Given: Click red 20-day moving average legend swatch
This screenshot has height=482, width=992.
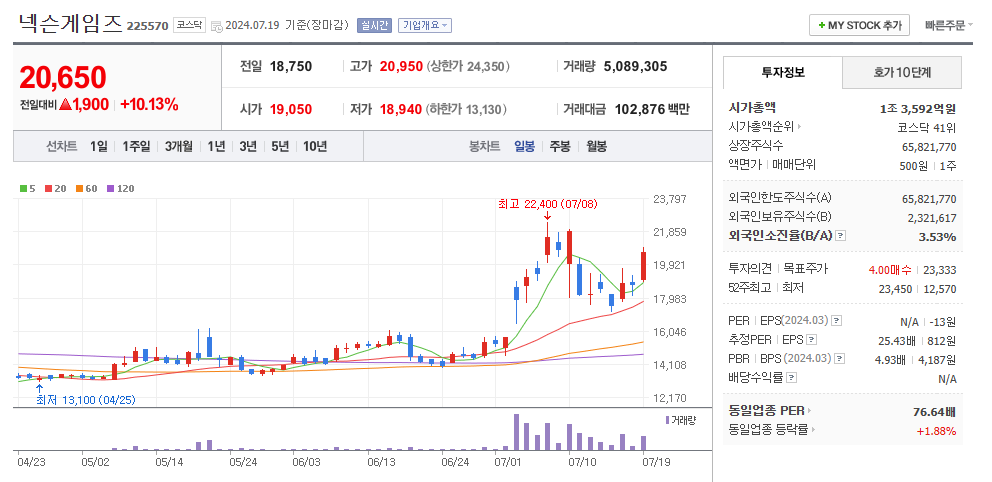Looking at the screenshot, I should (x=48, y=188).
